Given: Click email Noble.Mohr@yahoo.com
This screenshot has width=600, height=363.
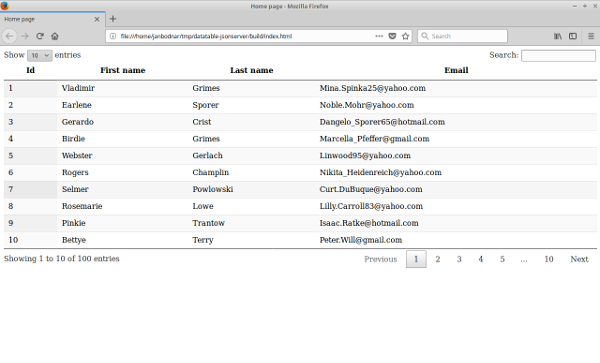Looking at the screenshot, I should pyautogui.click(x=367, y=105).
